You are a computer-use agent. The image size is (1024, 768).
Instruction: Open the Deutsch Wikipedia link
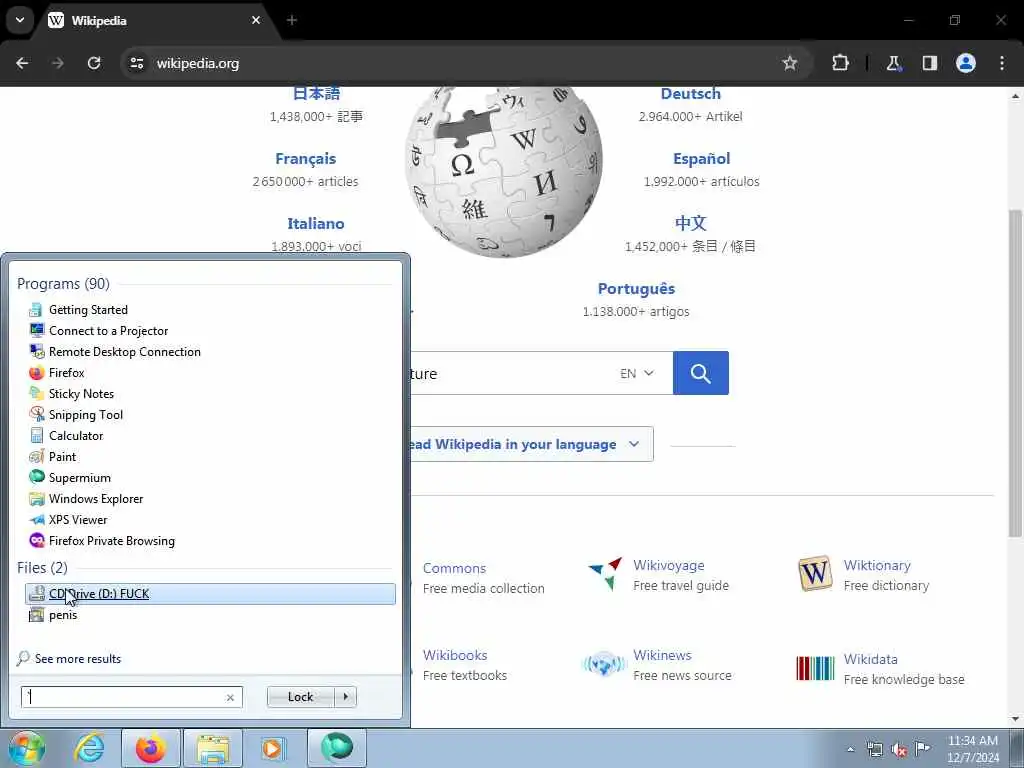click(x=690, y=93)
